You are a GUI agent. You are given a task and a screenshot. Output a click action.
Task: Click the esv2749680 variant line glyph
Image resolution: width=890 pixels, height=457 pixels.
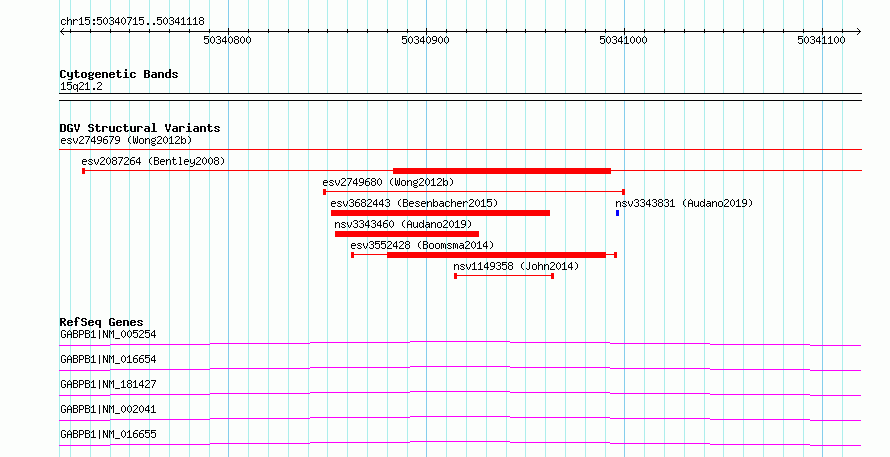474,192
